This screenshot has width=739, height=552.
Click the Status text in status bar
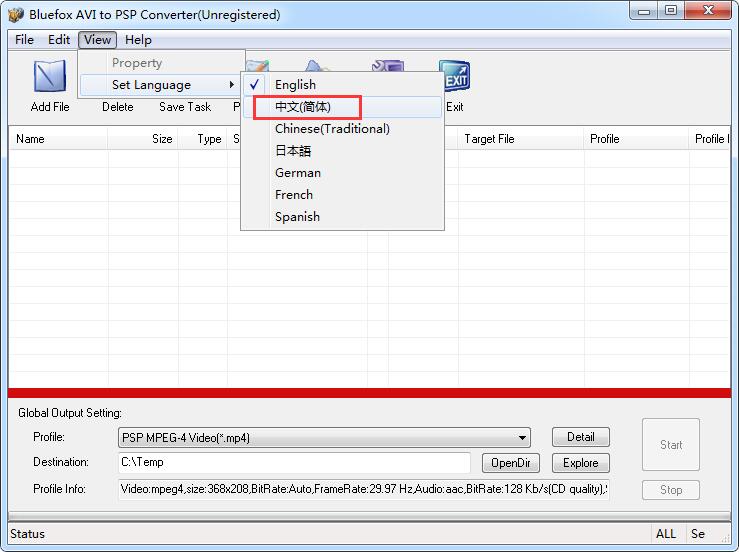tap(27, 534)
